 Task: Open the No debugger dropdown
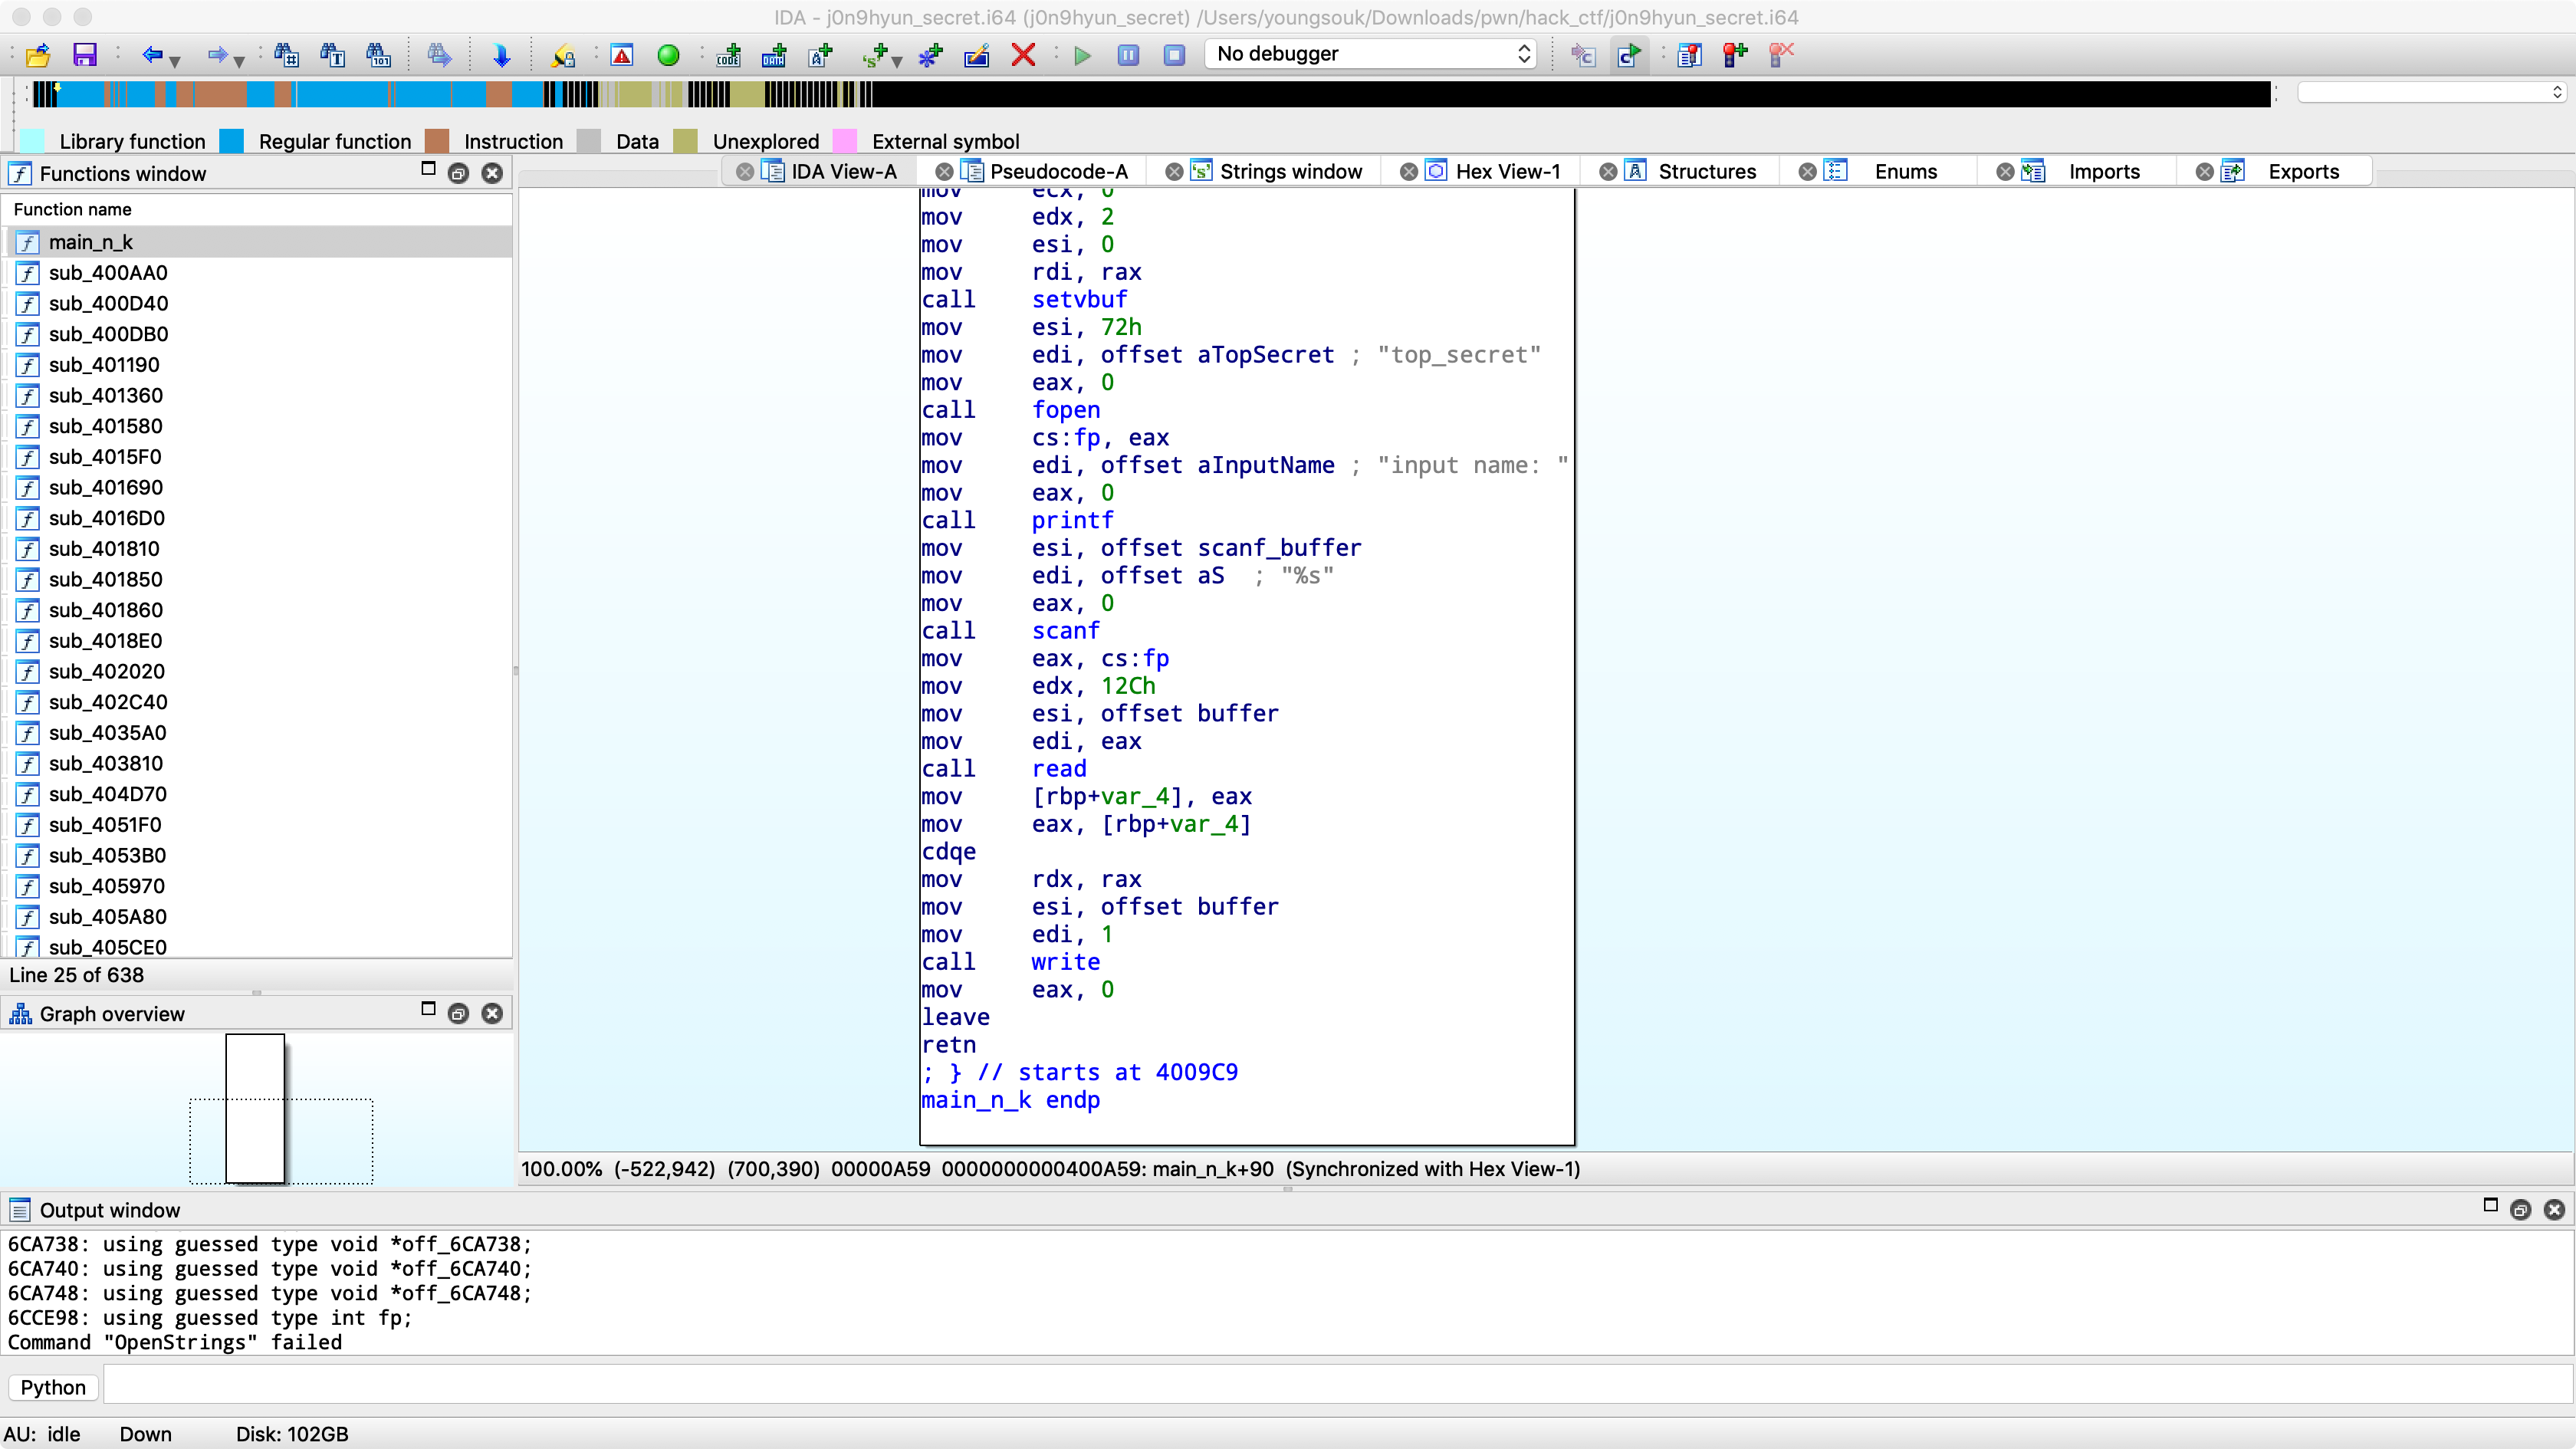tap(1371, 54)
